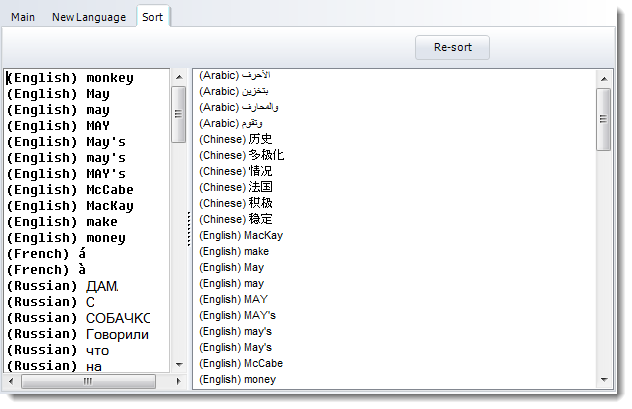
Task: Click left list's scroll up arrow
Action: (x=178, y=76)
